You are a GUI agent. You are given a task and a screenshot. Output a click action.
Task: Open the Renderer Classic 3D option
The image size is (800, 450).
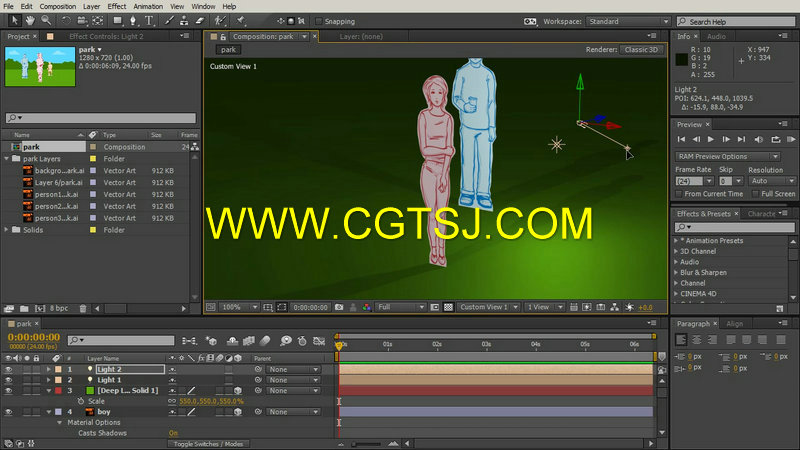point(641,49)
